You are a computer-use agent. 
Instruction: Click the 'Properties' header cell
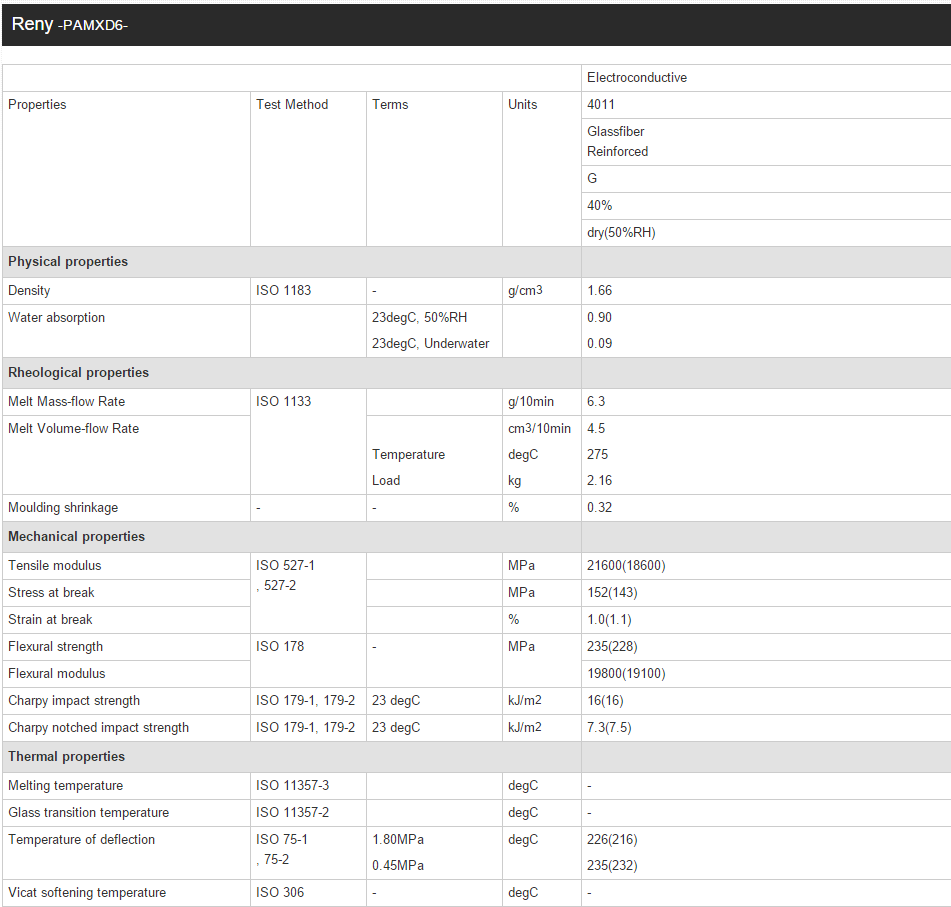point(126,169)
